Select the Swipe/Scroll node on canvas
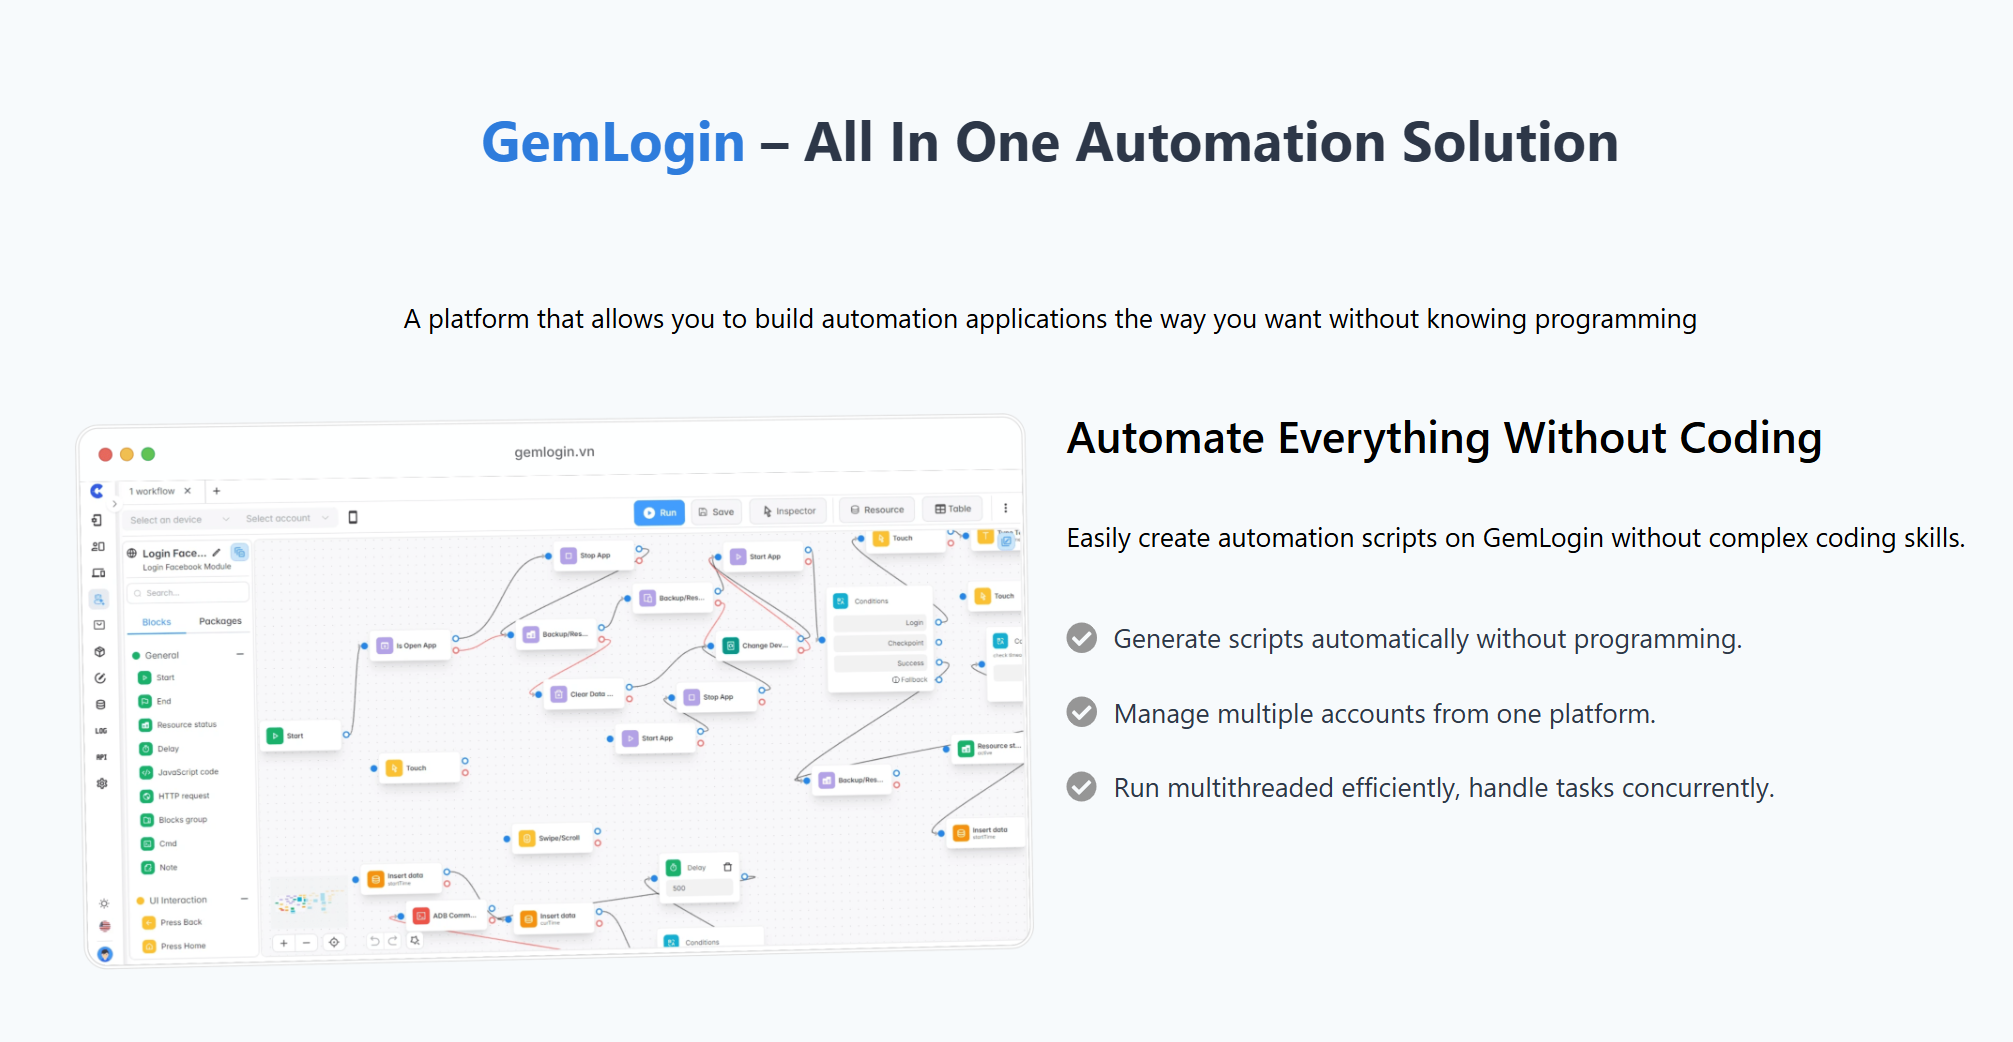This screenshot has width=2013, height=1042. [x=553, y=838]
